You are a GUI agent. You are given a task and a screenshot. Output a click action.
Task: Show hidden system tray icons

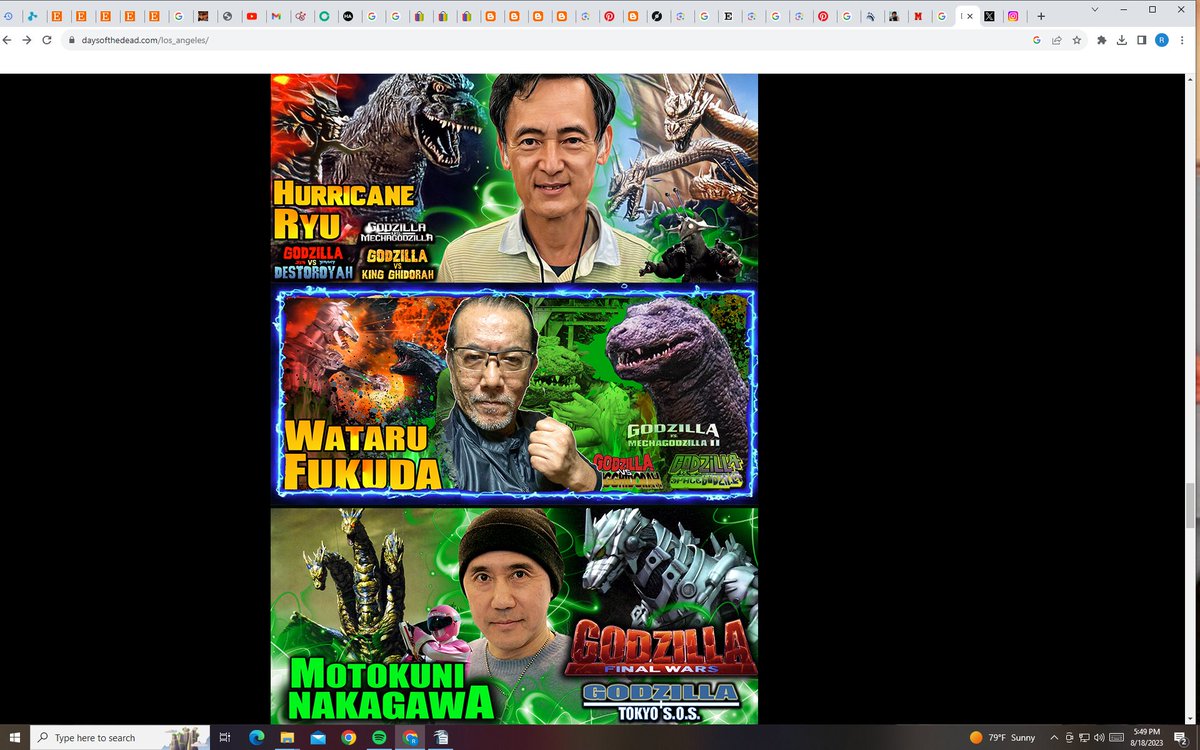(x=1055, y=738)
